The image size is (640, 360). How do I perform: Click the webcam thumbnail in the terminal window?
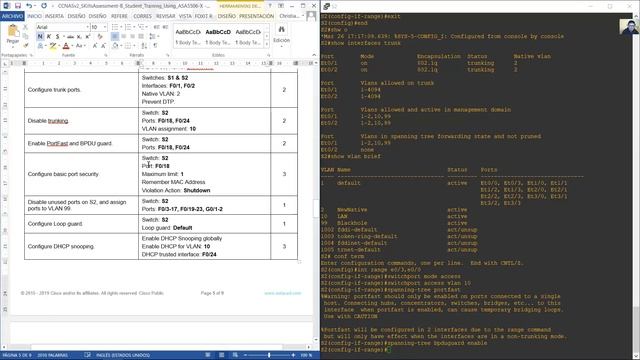point(629,26)
